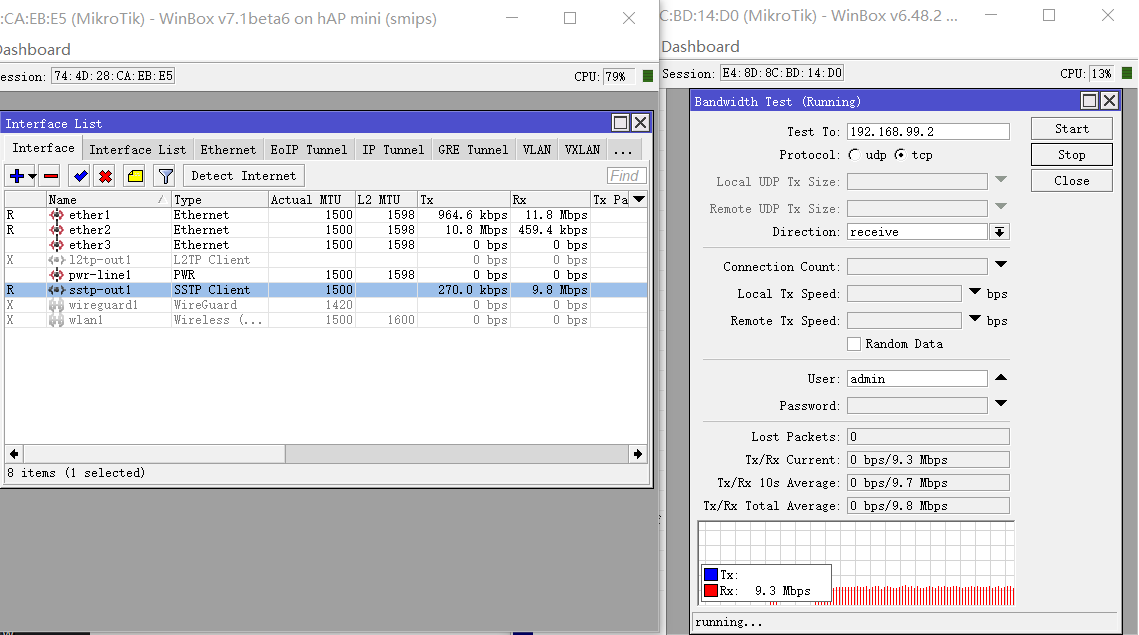The width and height of the screenshot is (1139, 635).
Task: Open the funnel filter icon
Action: tap(165, 176)
